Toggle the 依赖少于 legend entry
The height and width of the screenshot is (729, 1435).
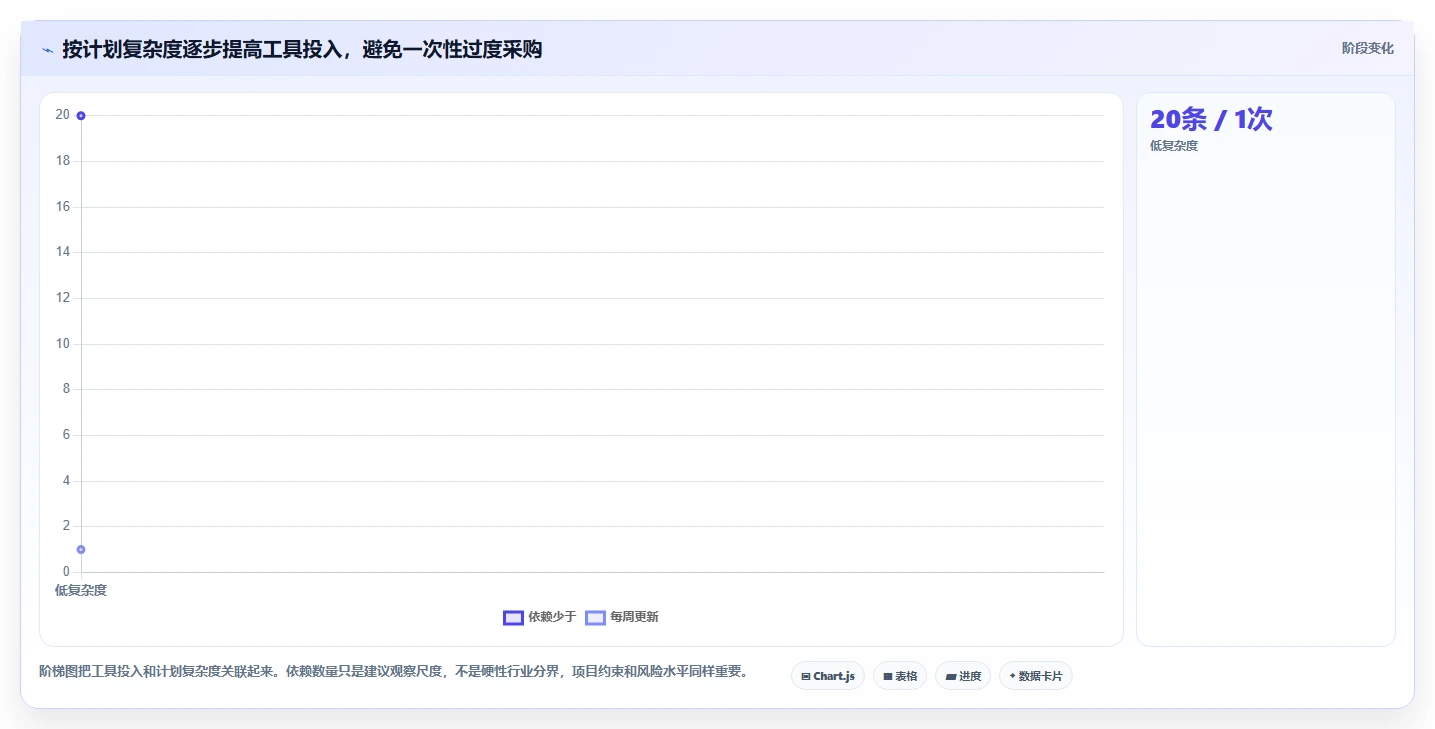pyautogui.click(x=540, y=617)
